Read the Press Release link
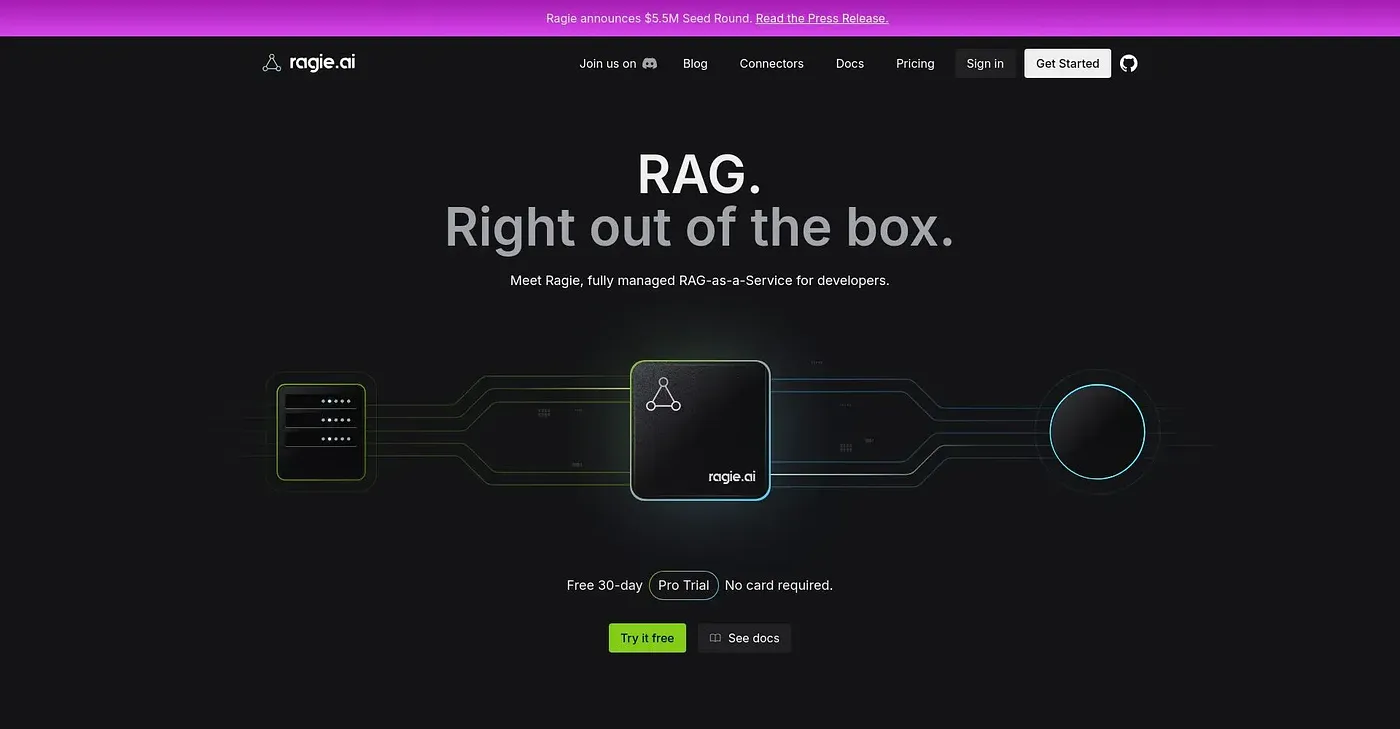Viewport: 1400px width, 729px height. 822,18
